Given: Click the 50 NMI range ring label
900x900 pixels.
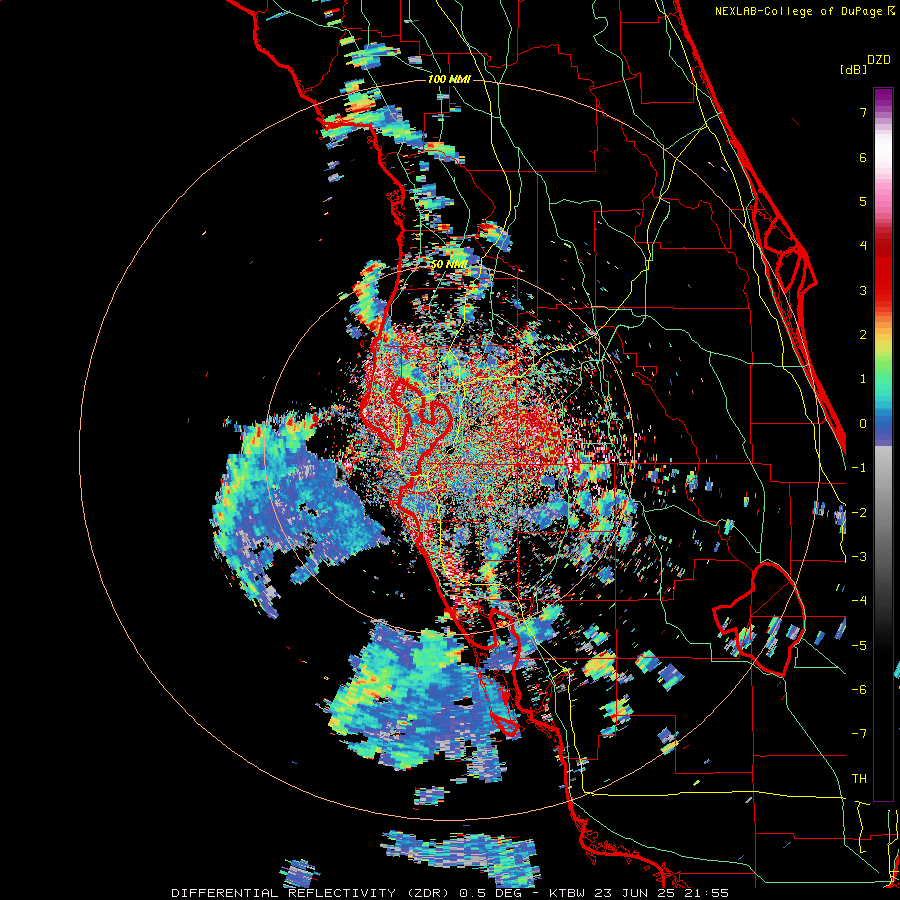Looking at the screenshot, I should 449,264.
